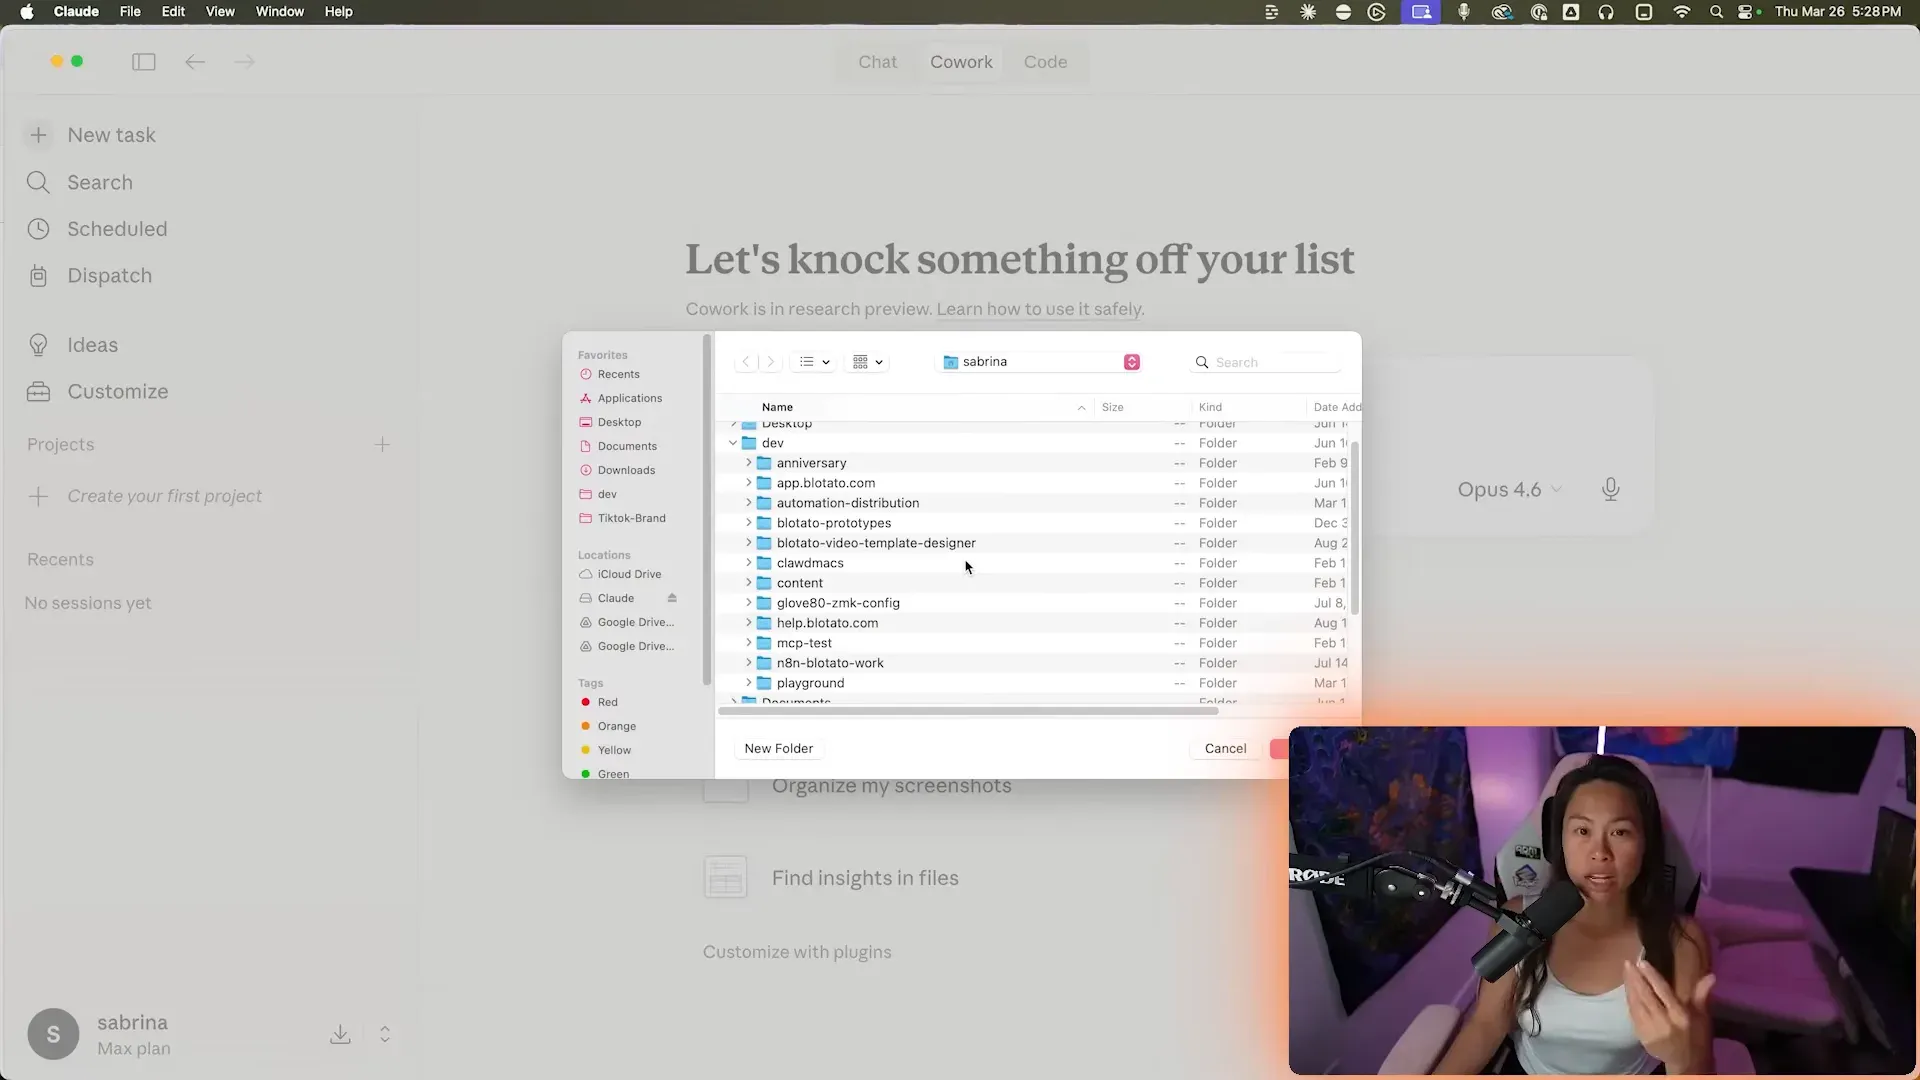Add a project with plus icon

[382, 444]
